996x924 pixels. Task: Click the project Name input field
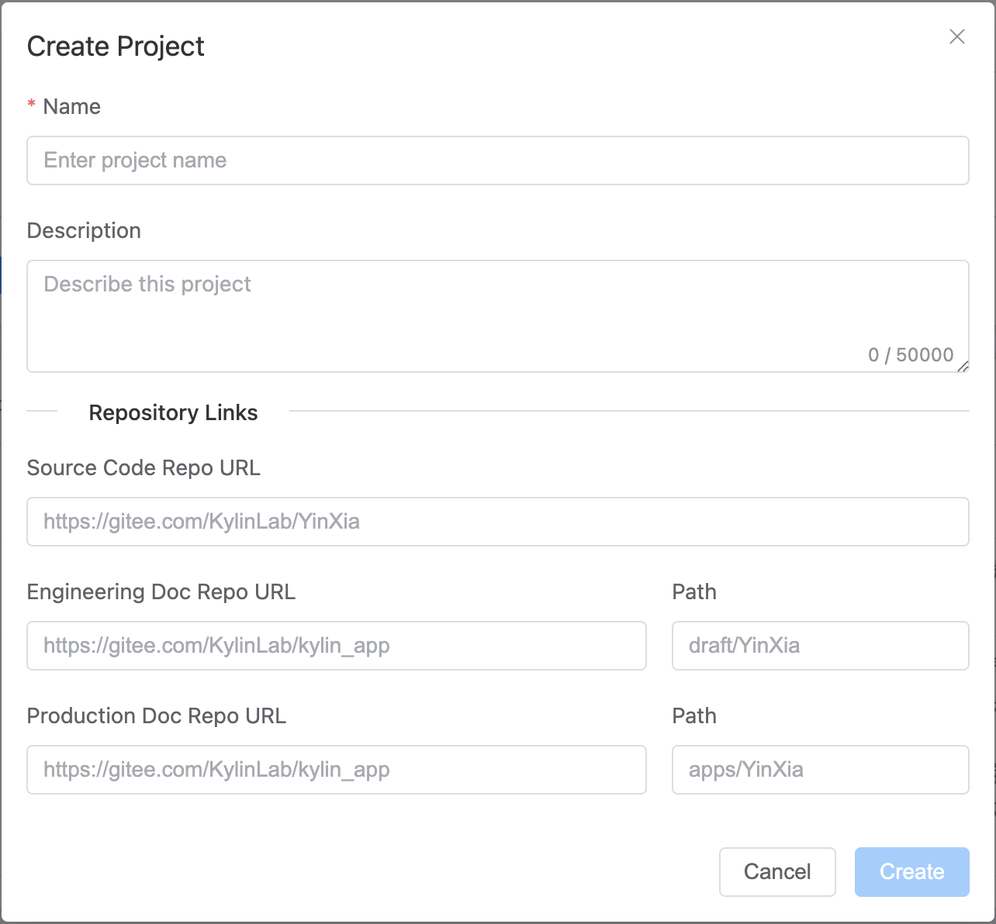pyautogui.click(x=497, y=161)
